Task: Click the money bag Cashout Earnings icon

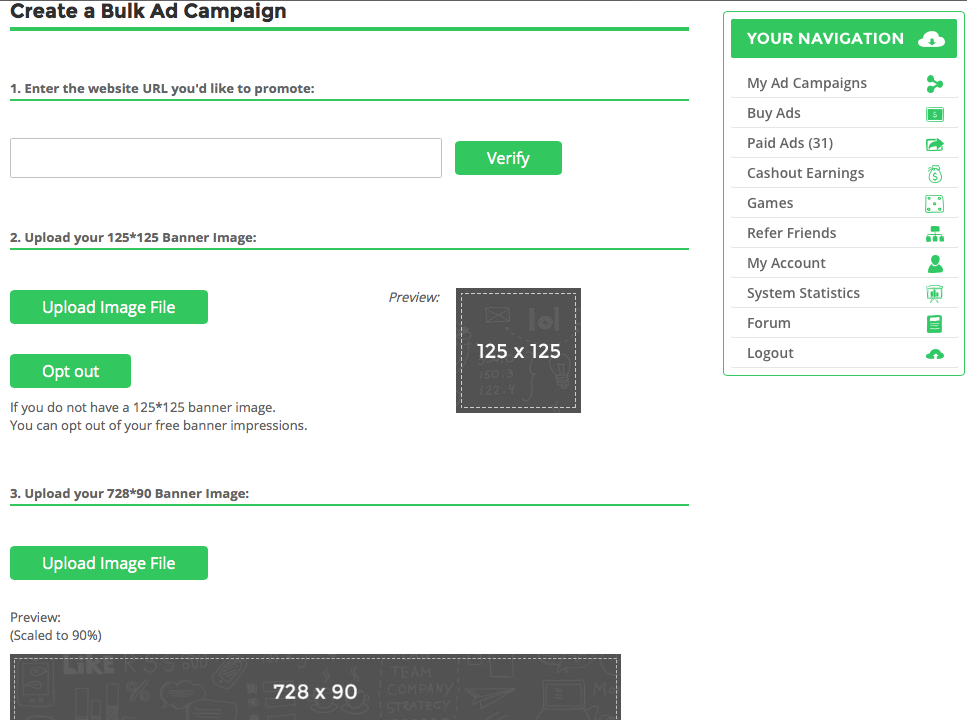Action: [934, 174]
